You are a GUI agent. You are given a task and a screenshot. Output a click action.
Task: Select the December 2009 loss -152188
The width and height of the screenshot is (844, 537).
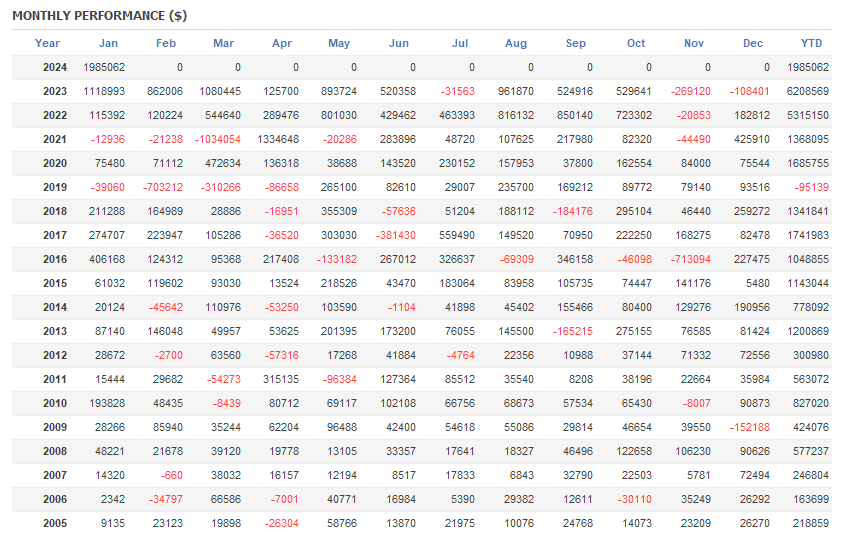click(748, 427)
